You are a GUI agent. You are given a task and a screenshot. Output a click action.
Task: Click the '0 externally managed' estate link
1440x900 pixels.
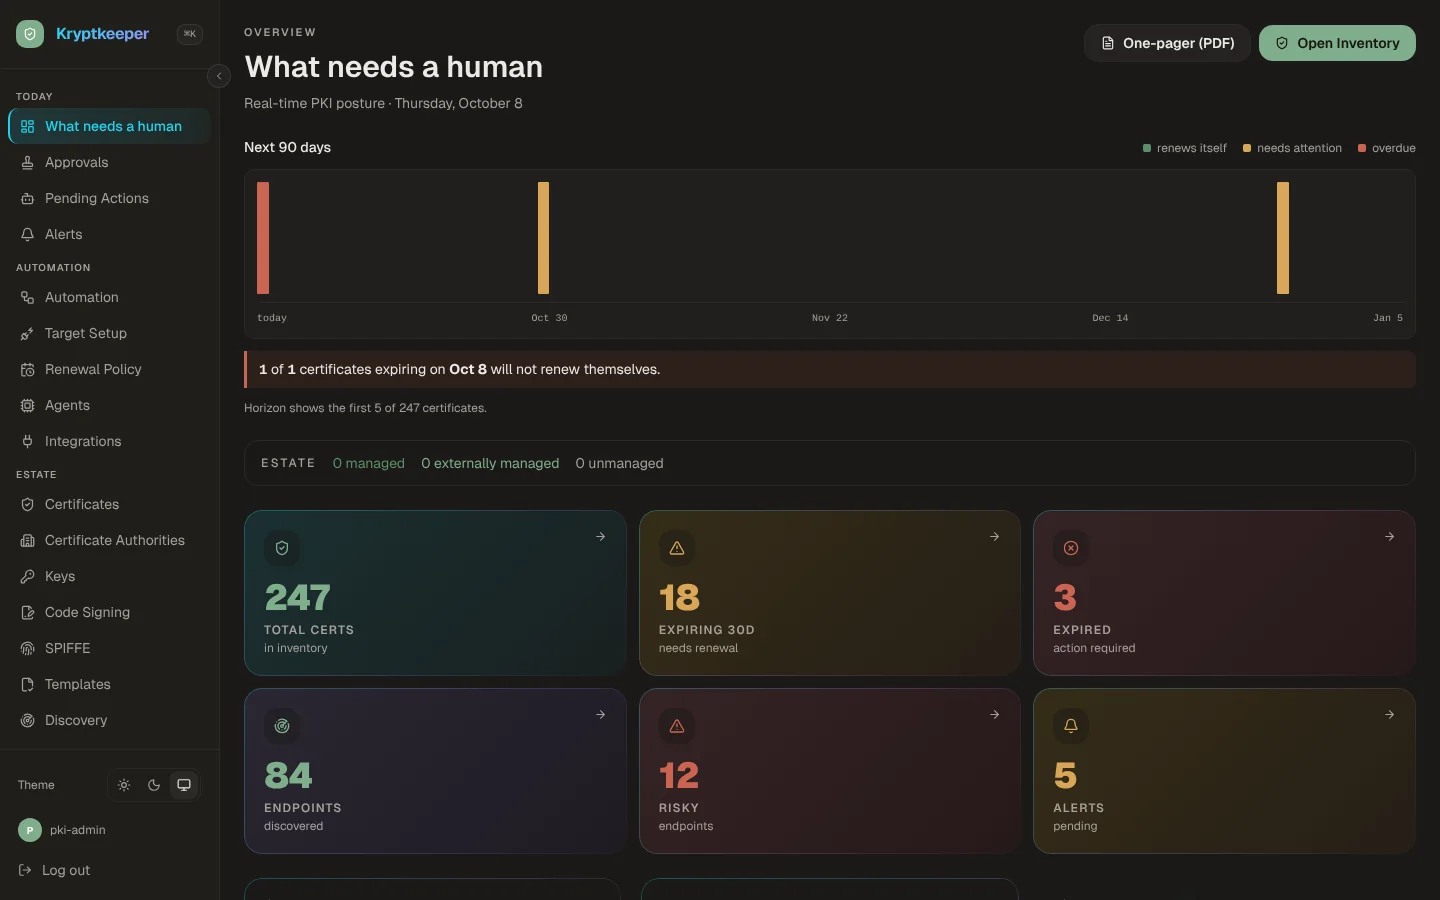[490, 463]
